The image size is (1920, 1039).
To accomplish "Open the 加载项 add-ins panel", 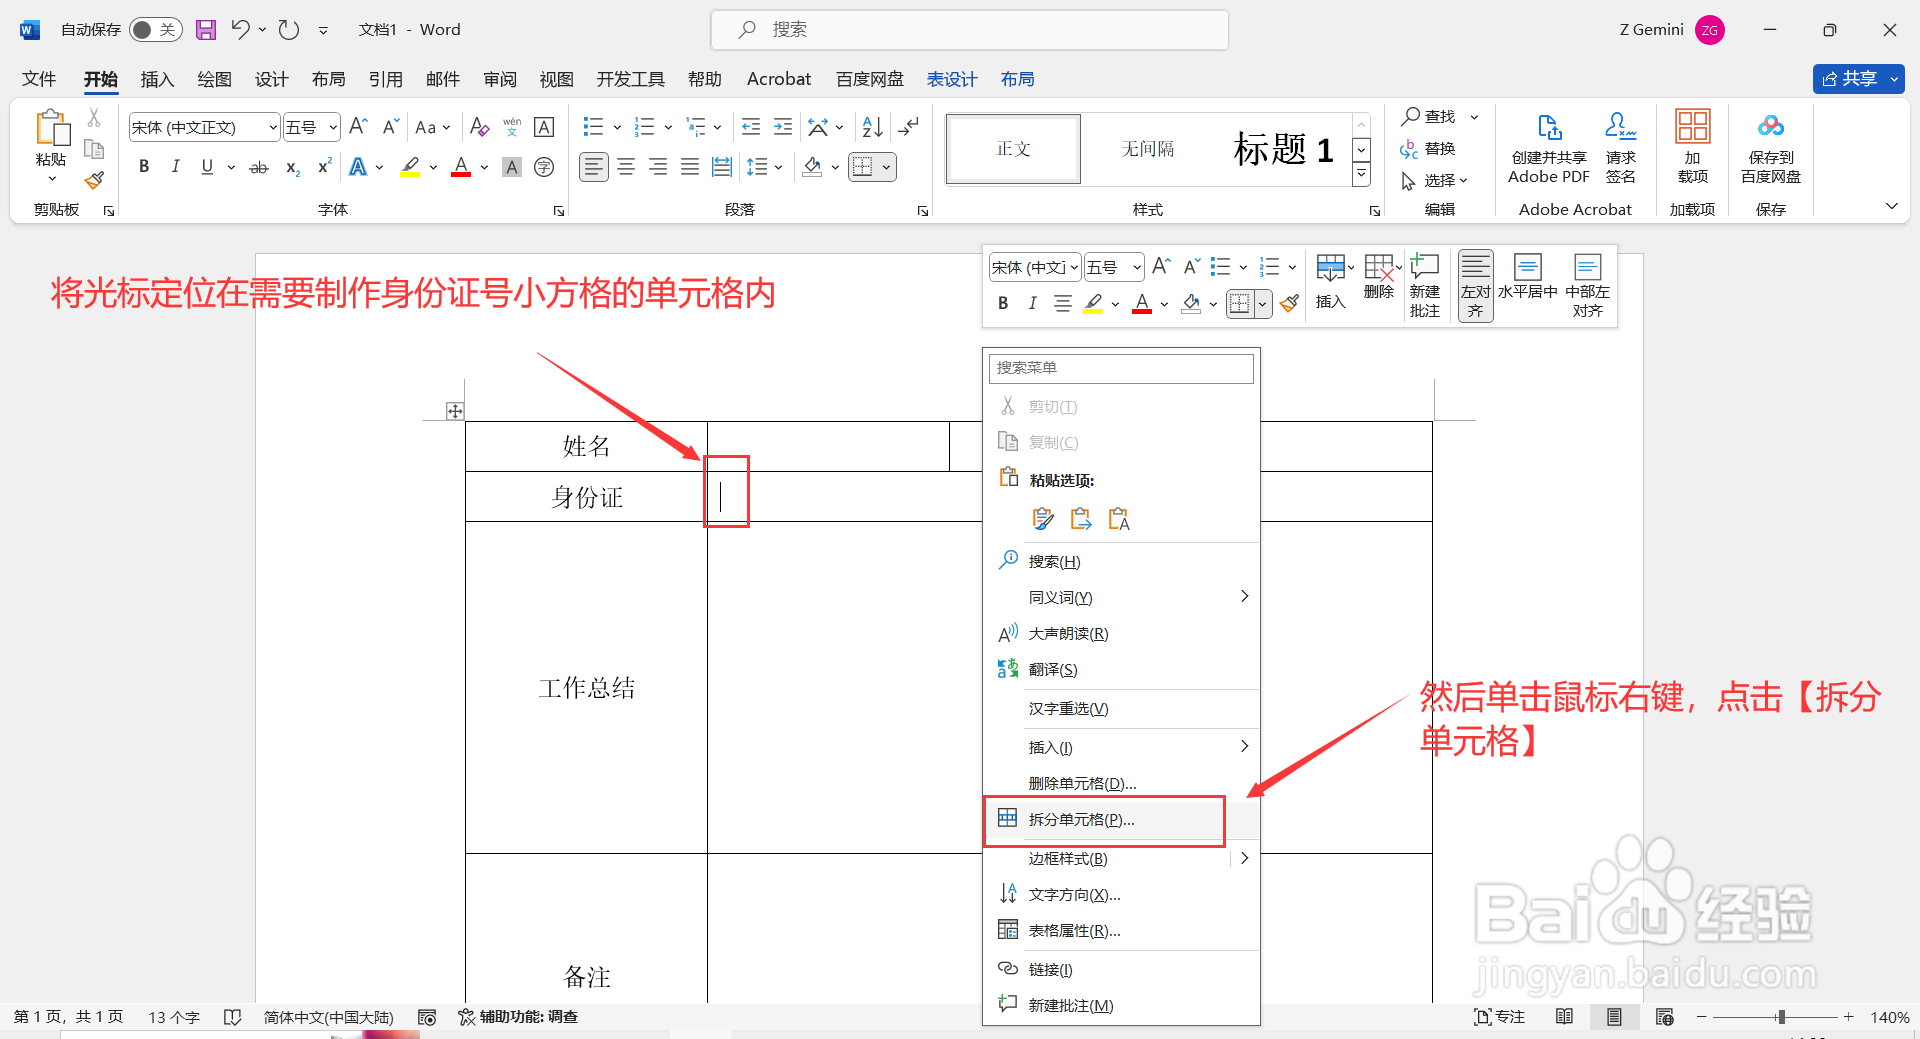I will (1692, 148).
